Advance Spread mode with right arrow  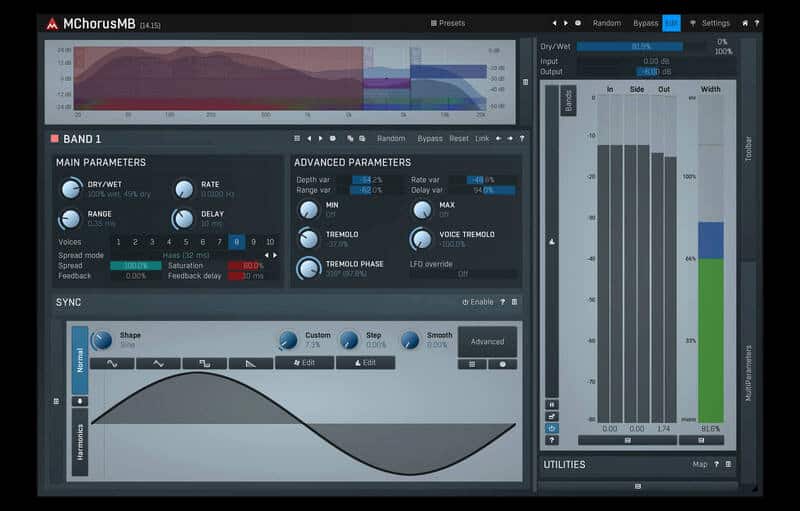[x=275, y=255]
